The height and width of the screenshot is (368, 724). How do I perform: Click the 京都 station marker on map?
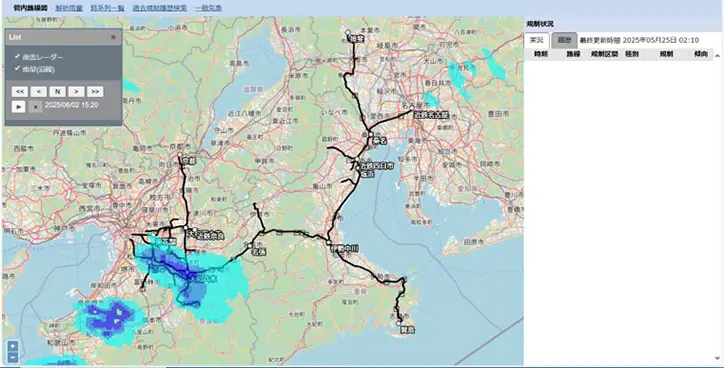180,155
